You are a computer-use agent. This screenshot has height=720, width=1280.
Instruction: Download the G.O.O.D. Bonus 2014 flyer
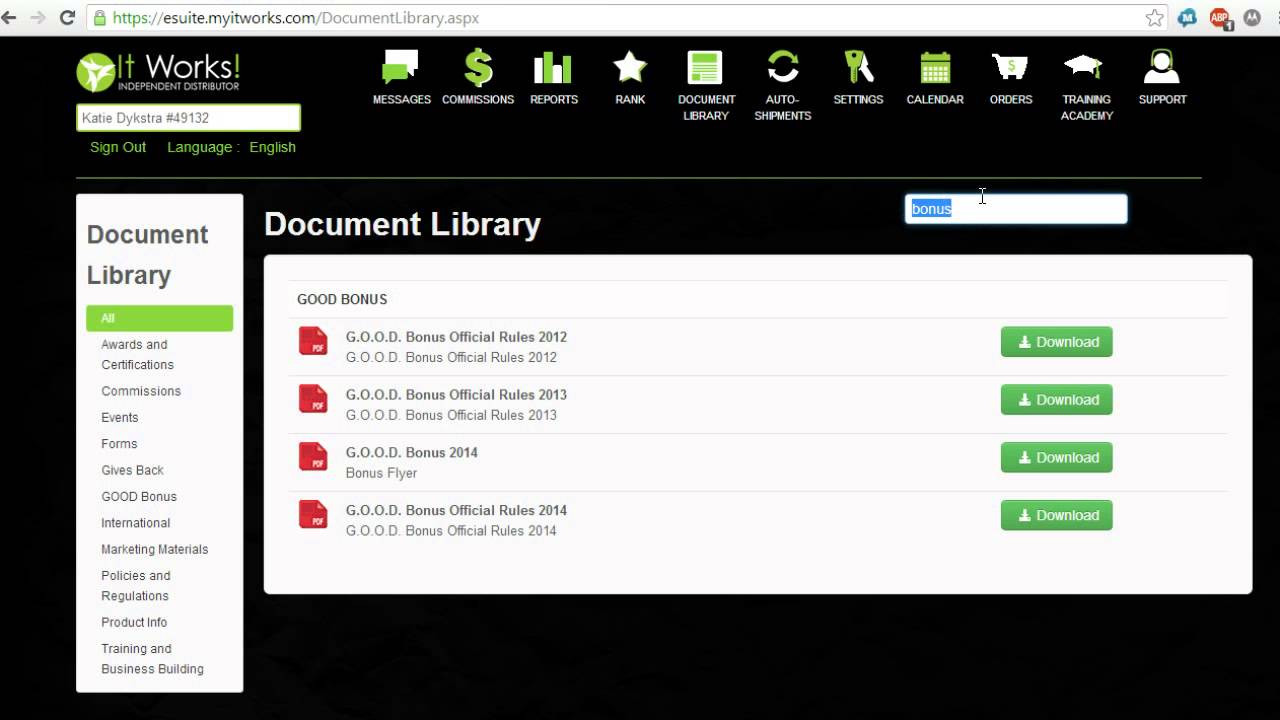(x=1056, y=458)
